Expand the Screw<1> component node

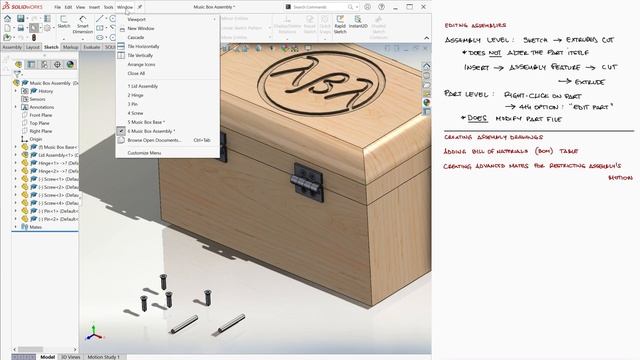[x=16, y=179]
